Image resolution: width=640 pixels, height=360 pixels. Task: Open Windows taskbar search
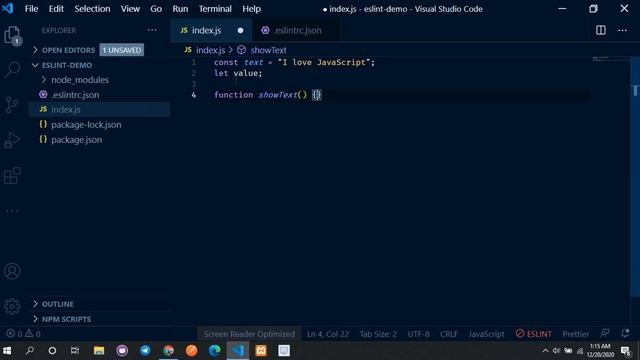click(30, 351)
